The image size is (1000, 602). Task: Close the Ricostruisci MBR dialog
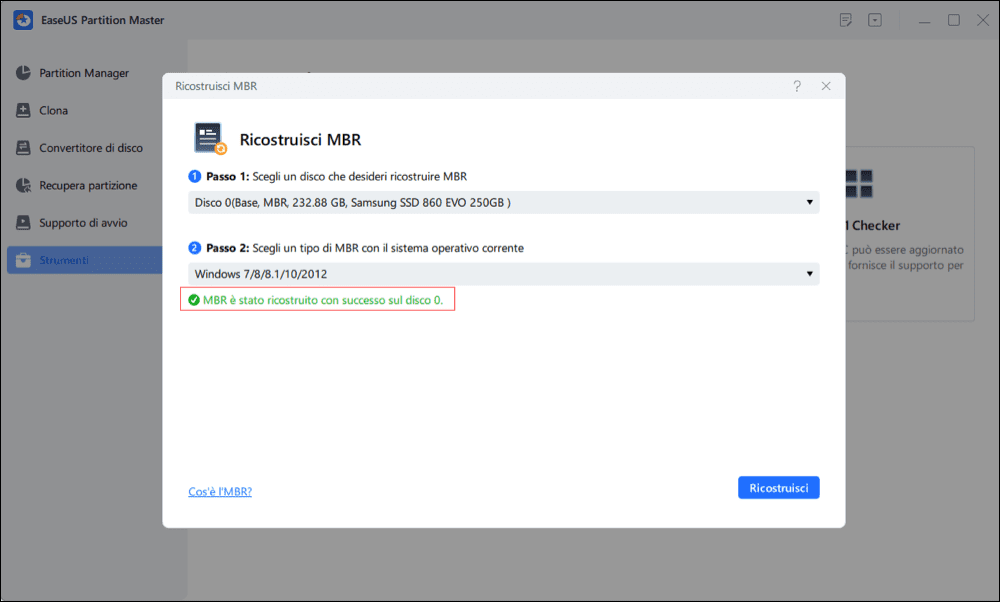826,86
